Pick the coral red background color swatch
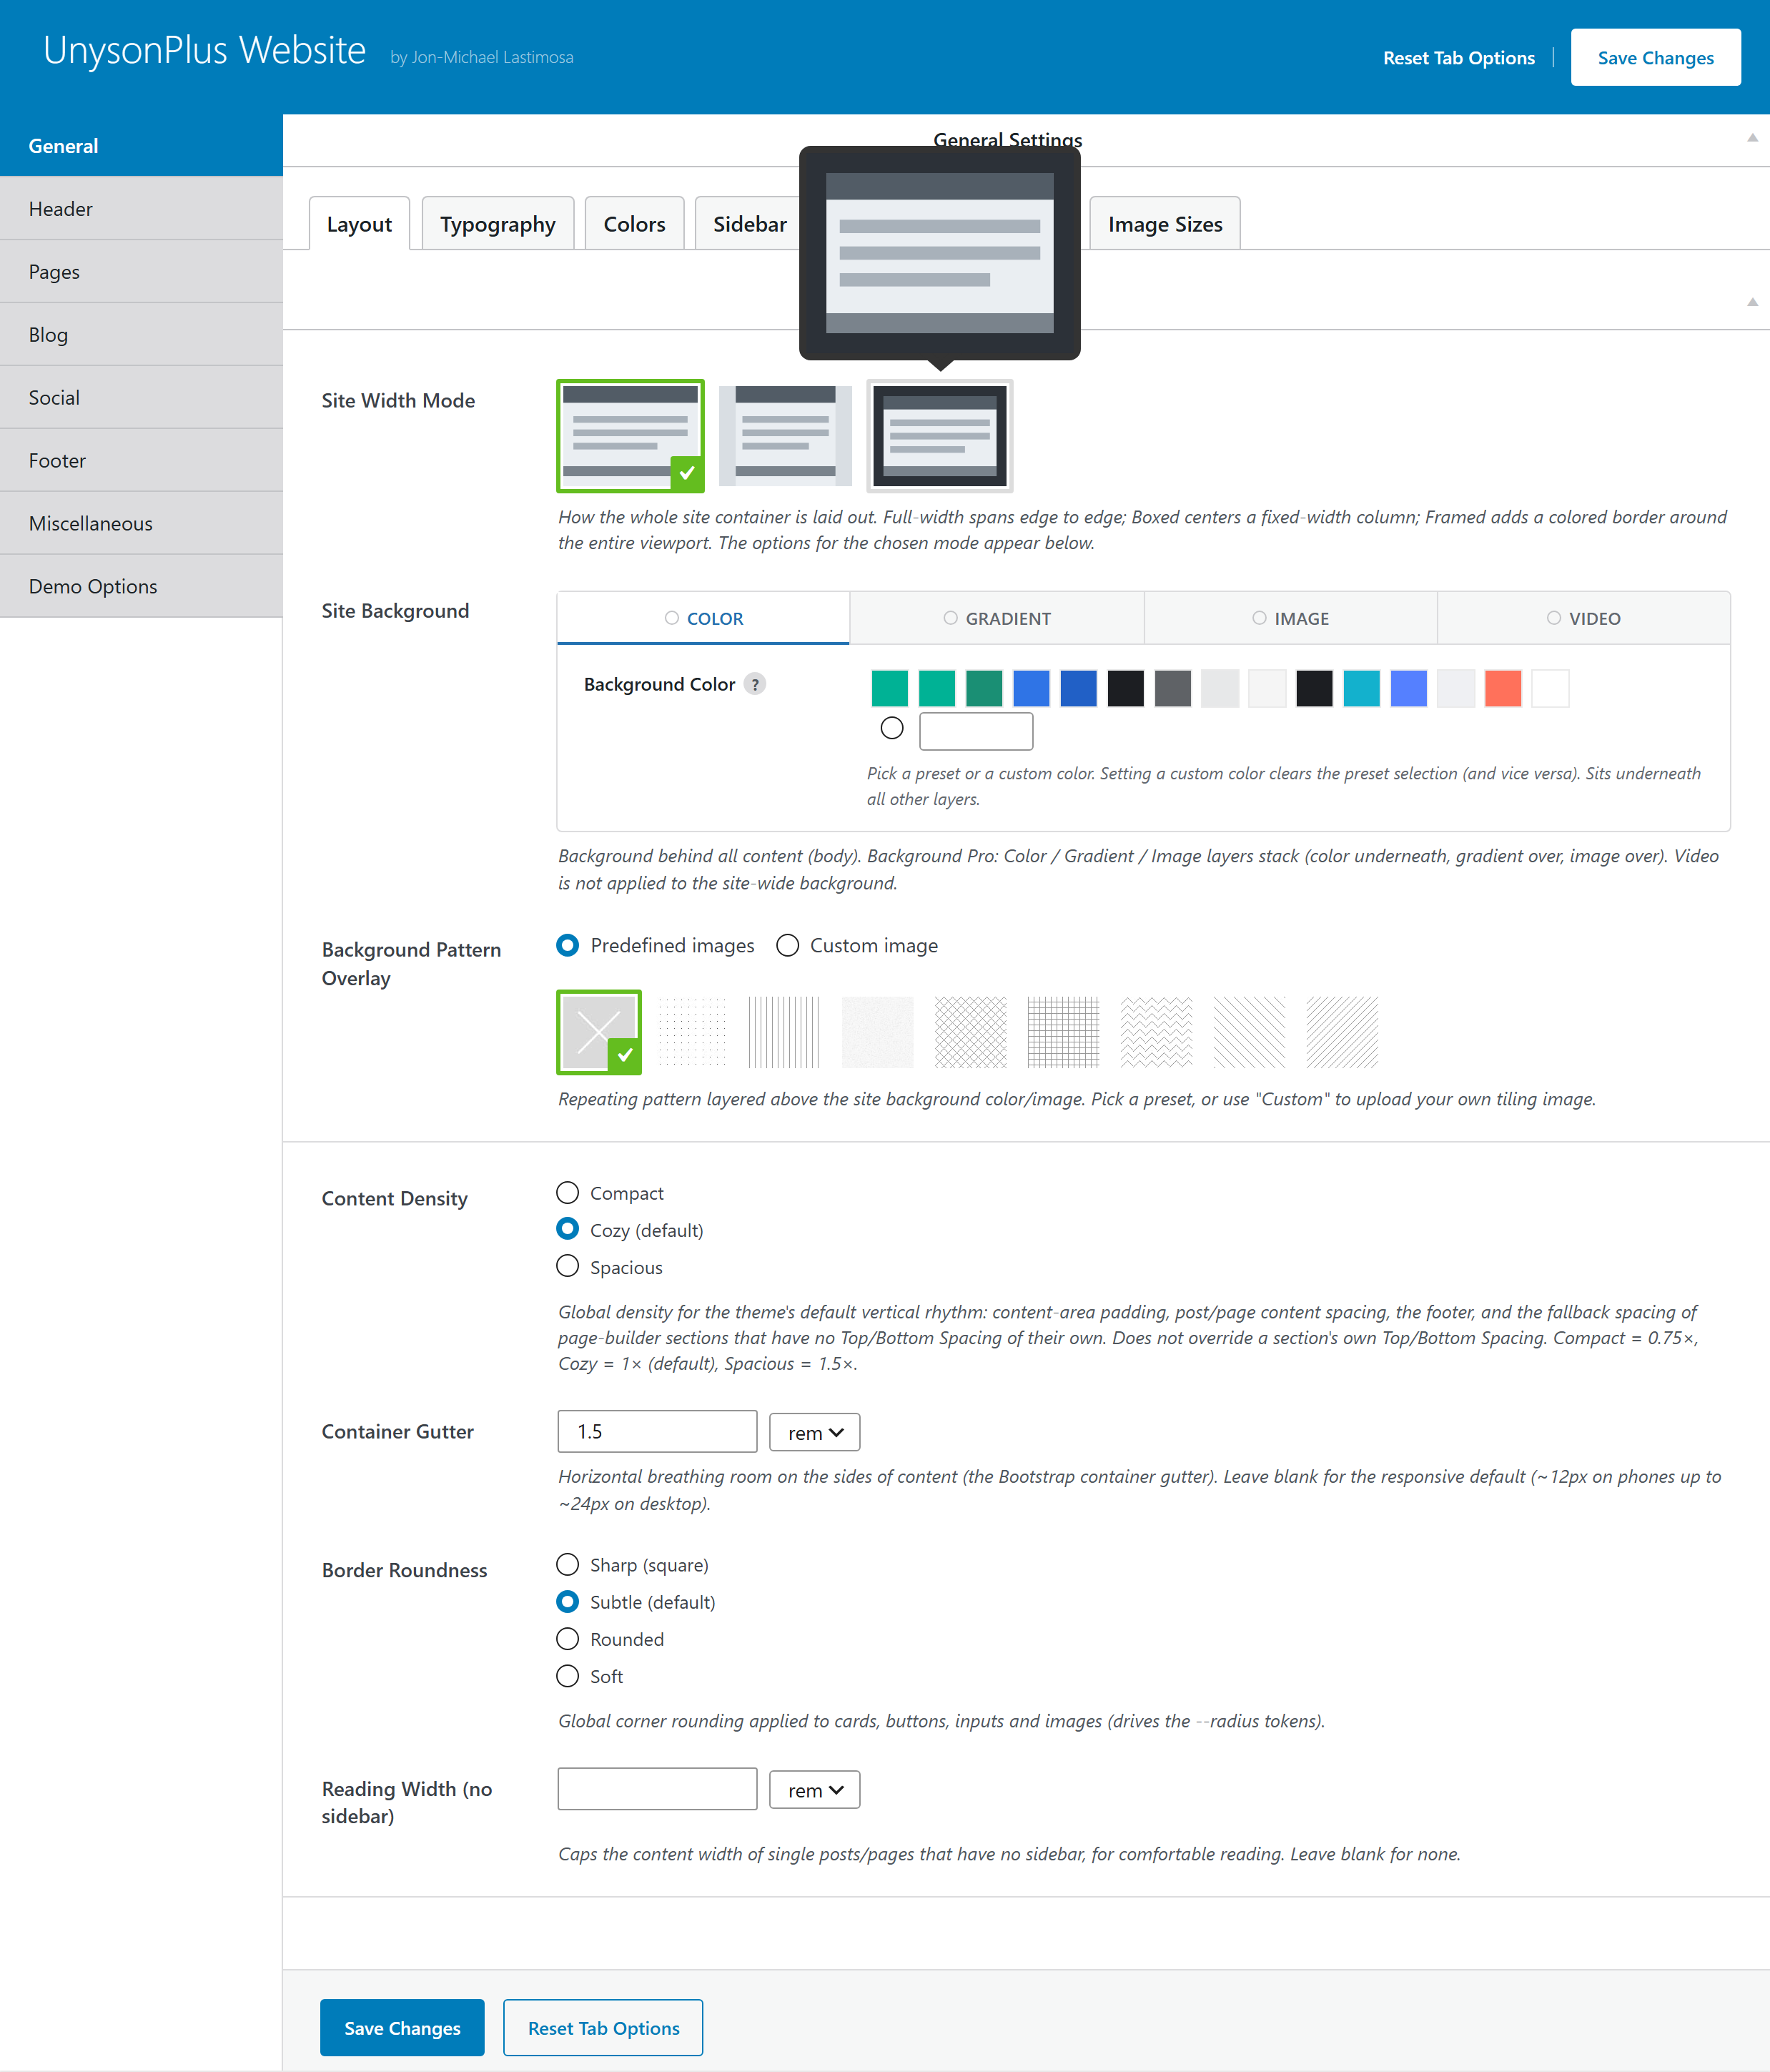 [1503, 688]
